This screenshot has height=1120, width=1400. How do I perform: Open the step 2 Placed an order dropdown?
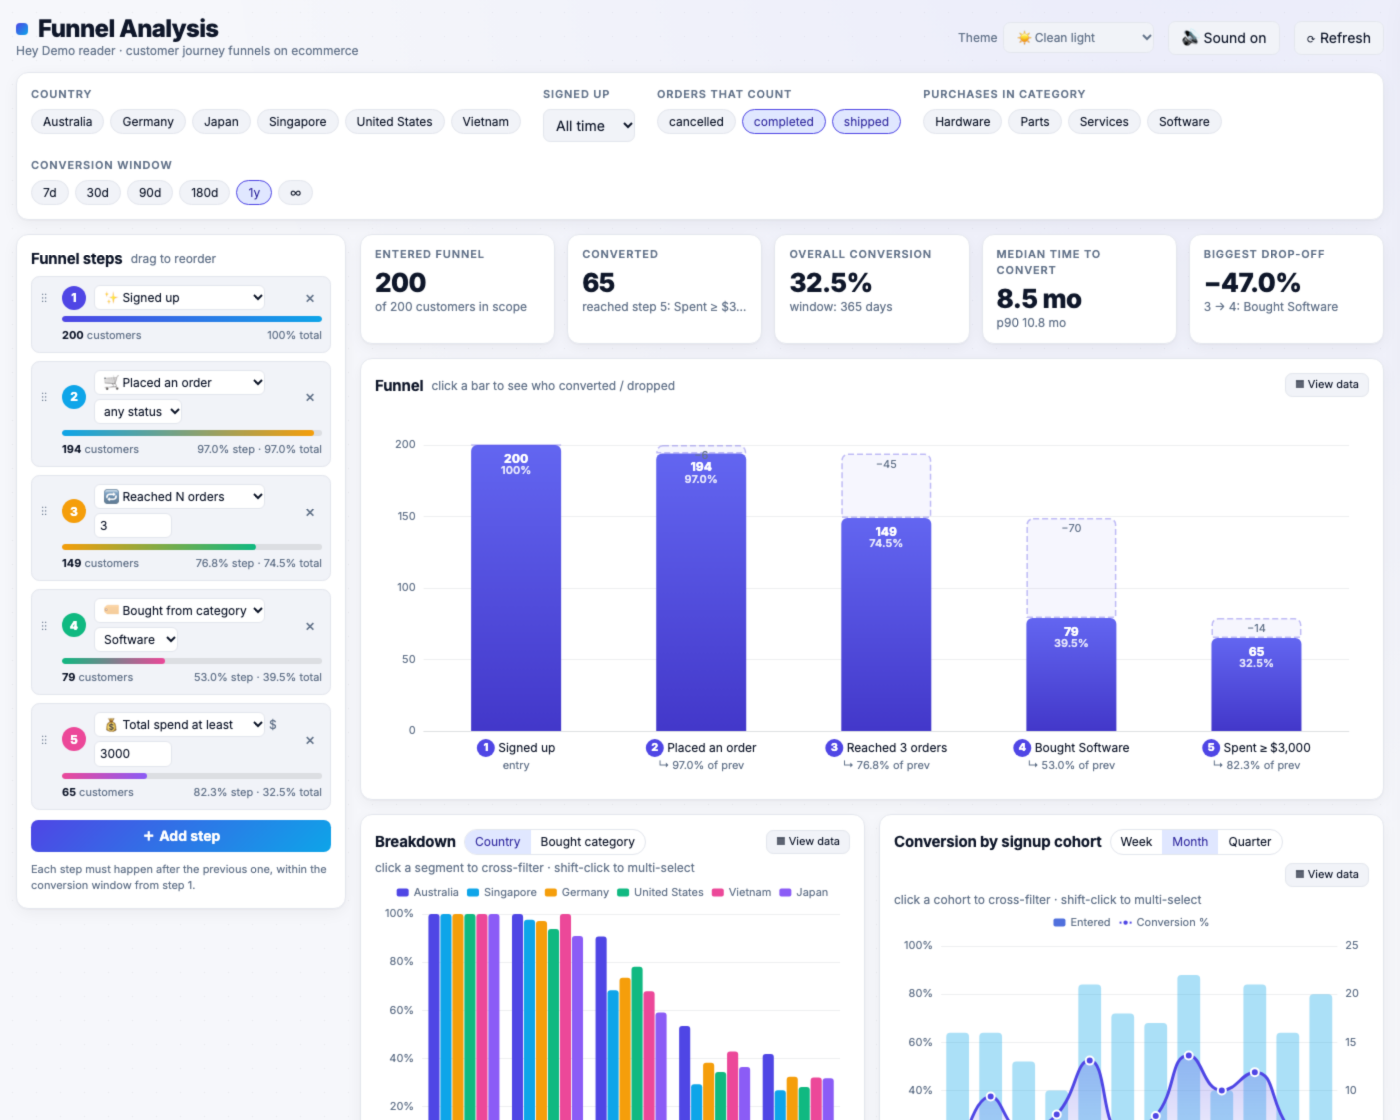[180, 383]
